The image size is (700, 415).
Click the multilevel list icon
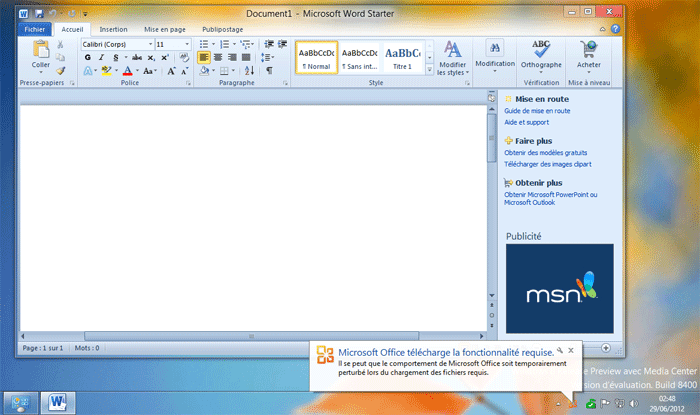245,44
